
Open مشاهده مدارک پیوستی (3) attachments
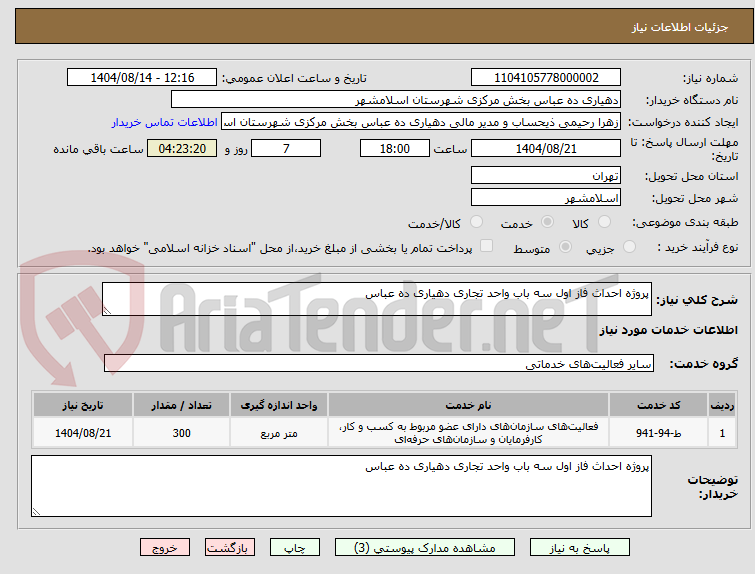tap(425, 548)
